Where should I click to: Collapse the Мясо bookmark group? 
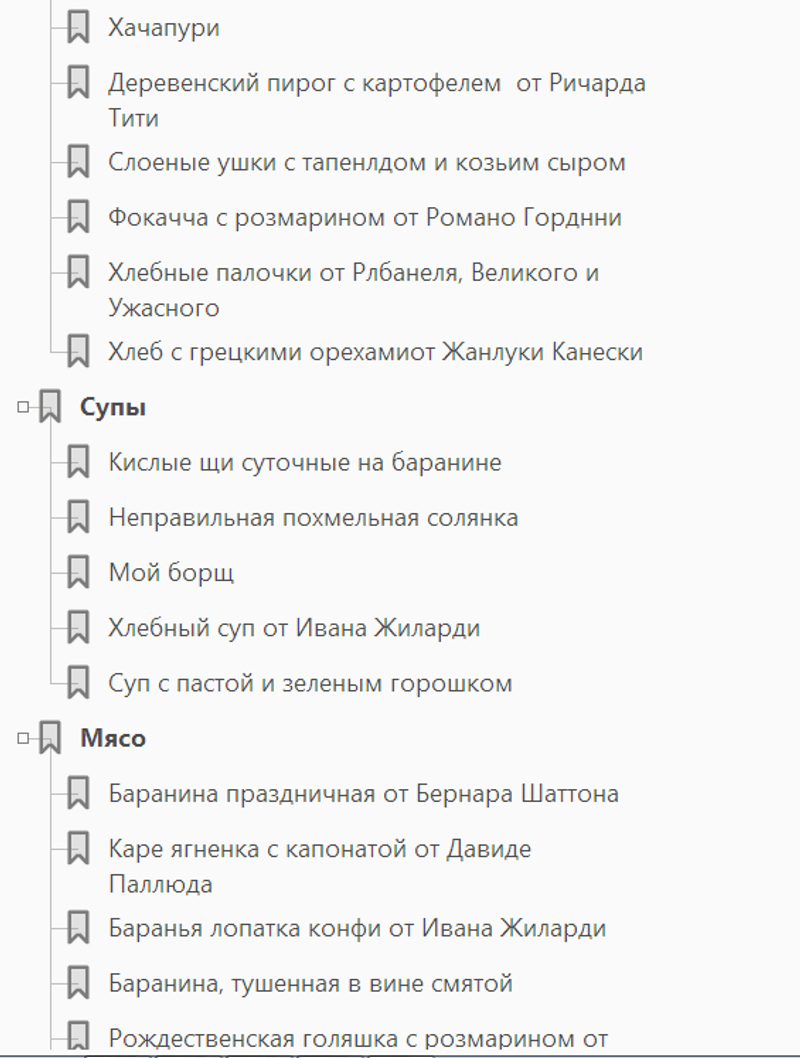point(23,738)
